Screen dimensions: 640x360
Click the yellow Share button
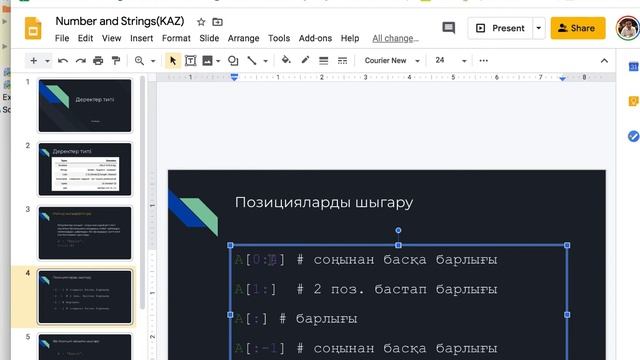tap(578, 28)
